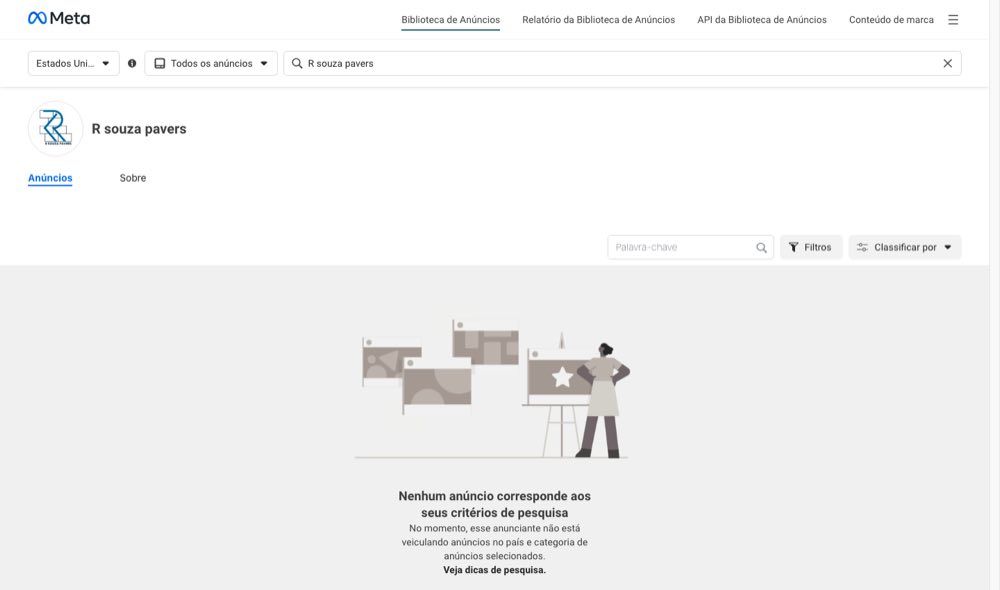
Task: Open the Classificar por dropdown
Action: click(x=904, y=247)
